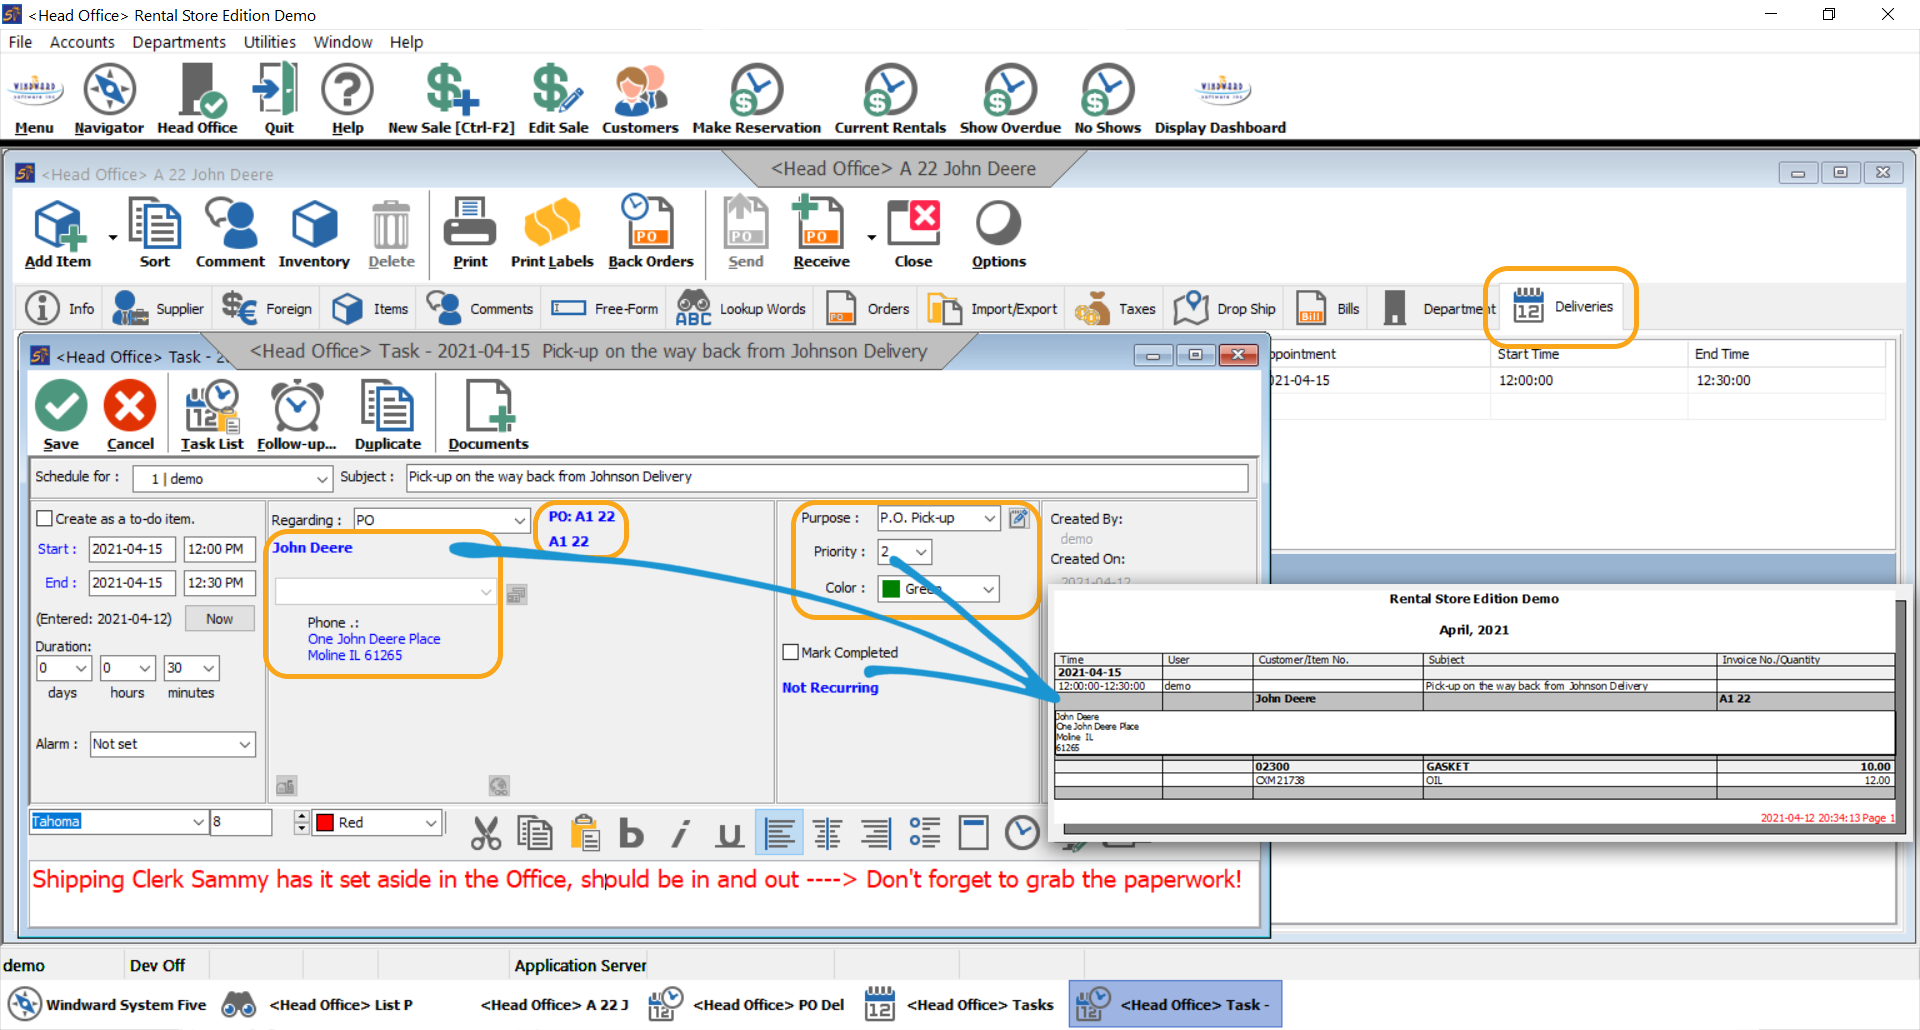Open the Task List
Image resolution: width=1920 pixels, height=1030 pixels.
pyautogui.click(x=211, y=413)
